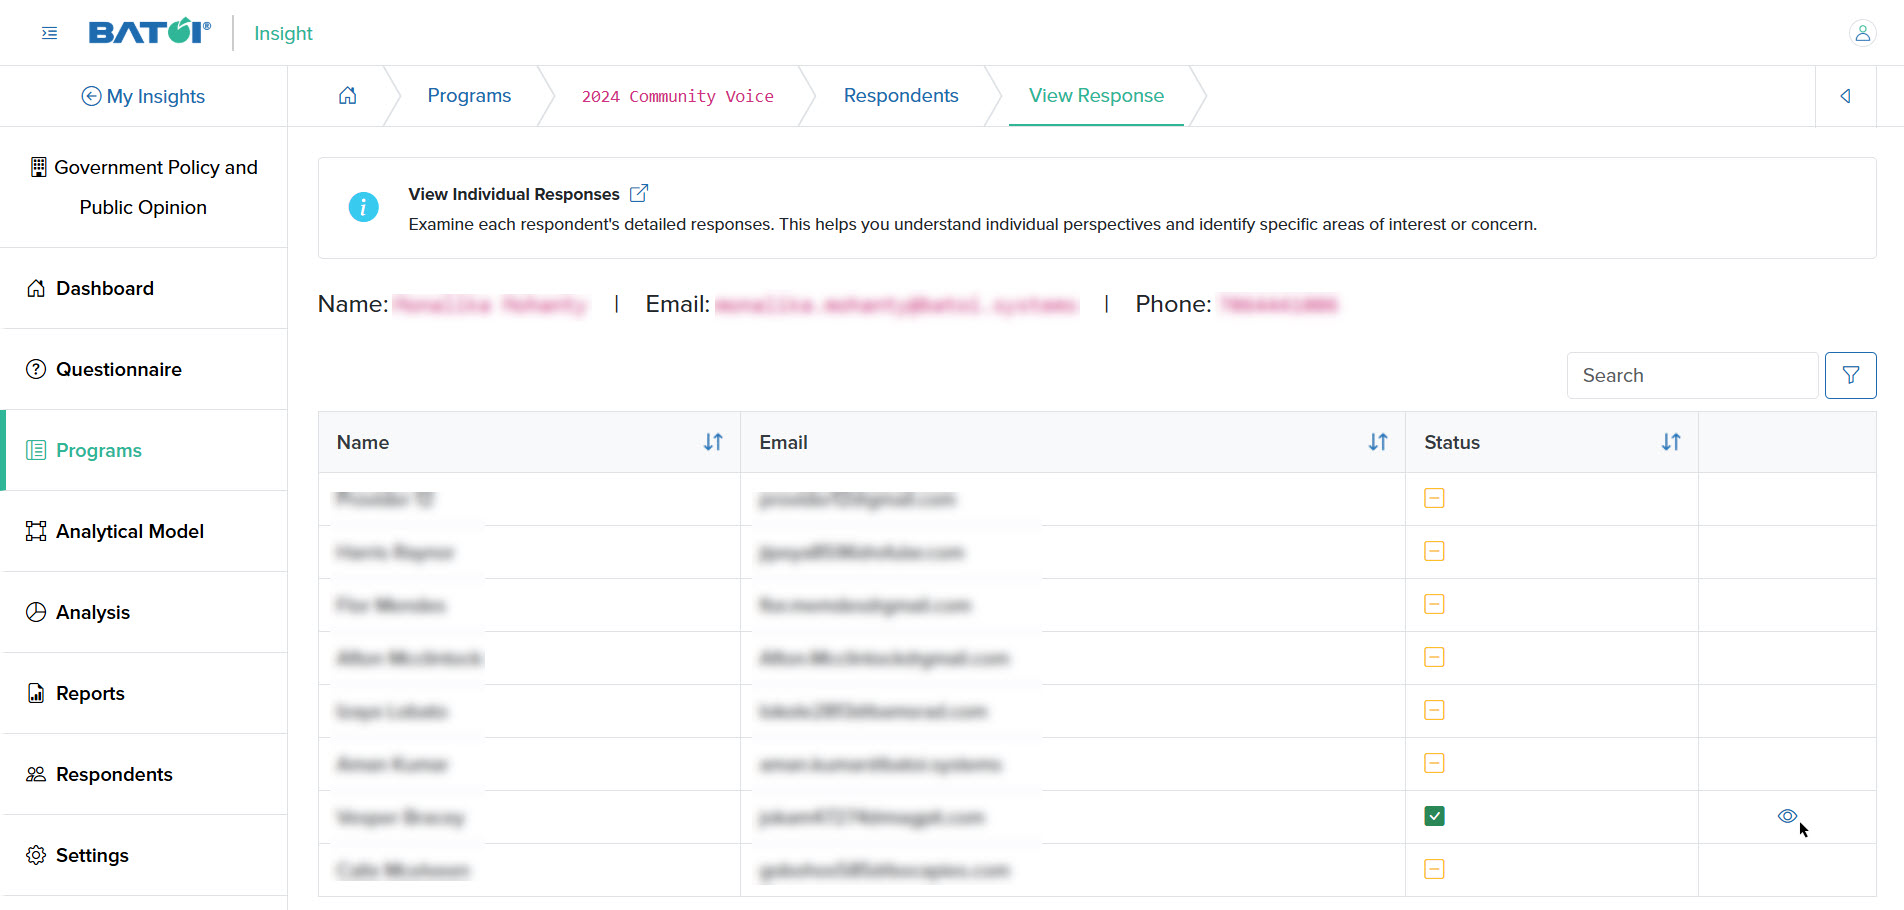
Task: Click Government Policy and Public Opinion title
Action: (x=144, y=187)
